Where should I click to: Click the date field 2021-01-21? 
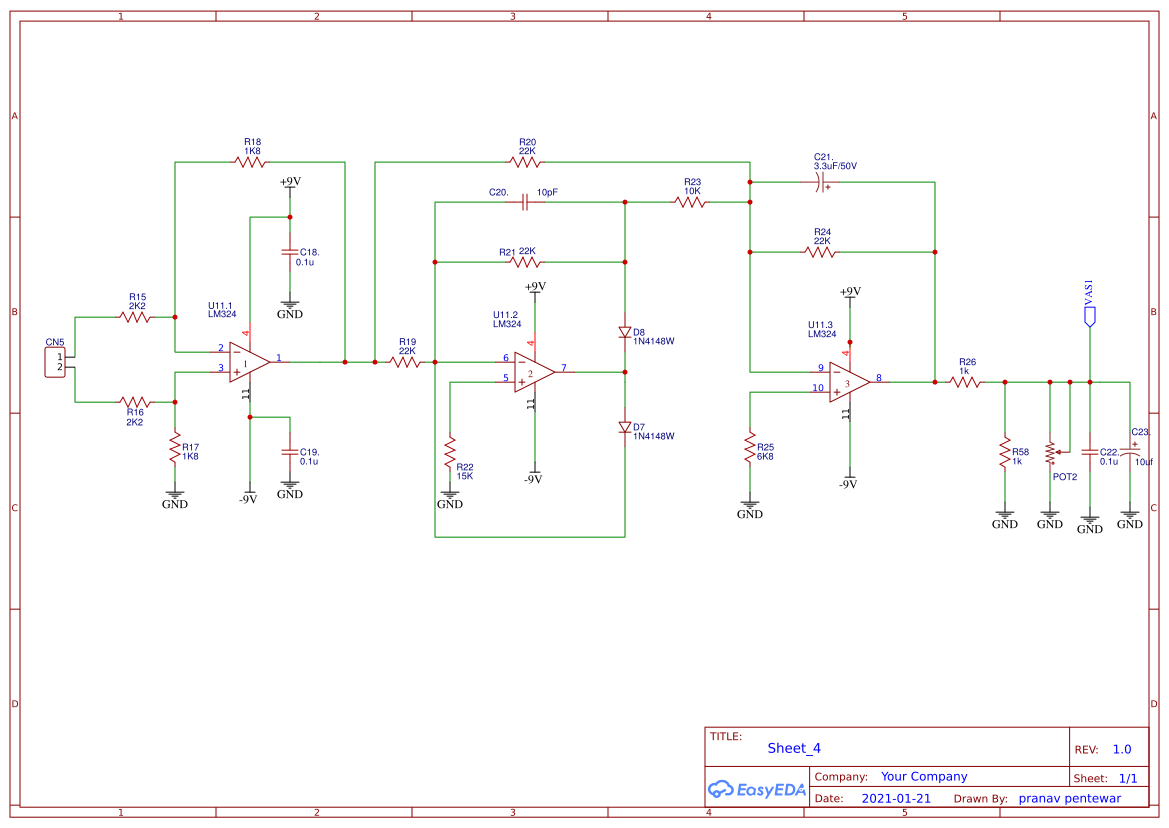coord(897,797)
